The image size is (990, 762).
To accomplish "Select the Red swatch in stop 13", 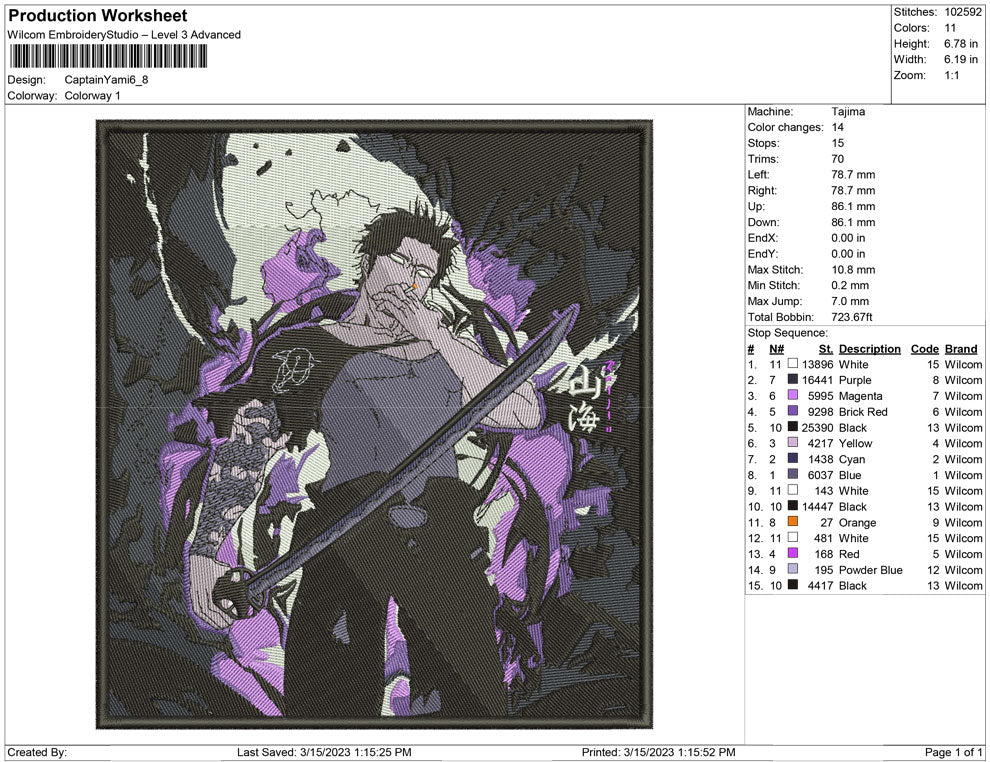I will [x=792, y=553].
